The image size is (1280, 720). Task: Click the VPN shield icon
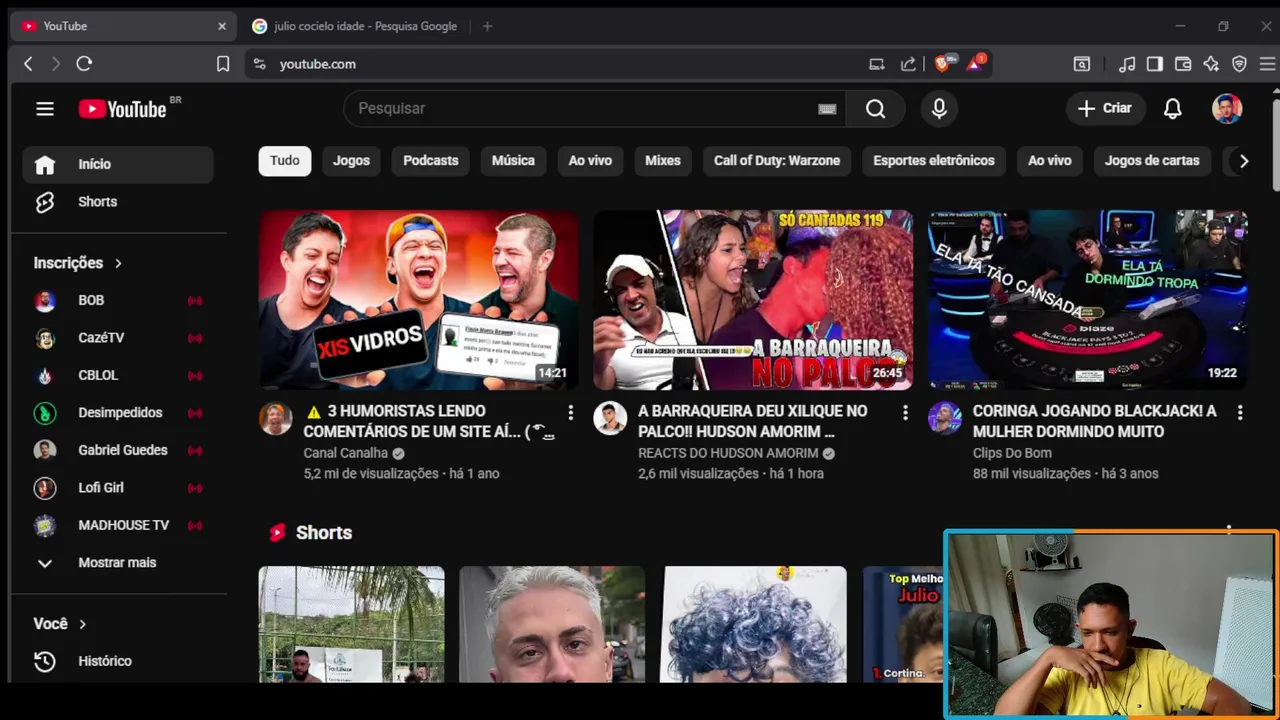point(1239,64)
